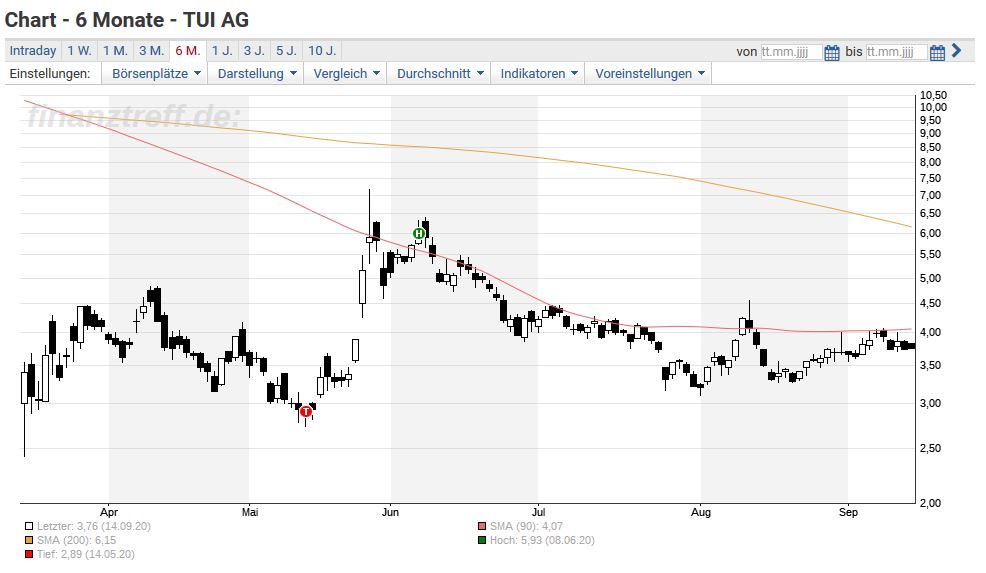Click the pink SMA (90) legend swatch
This screenshot has height=573, width=986.
pos(482,526)
